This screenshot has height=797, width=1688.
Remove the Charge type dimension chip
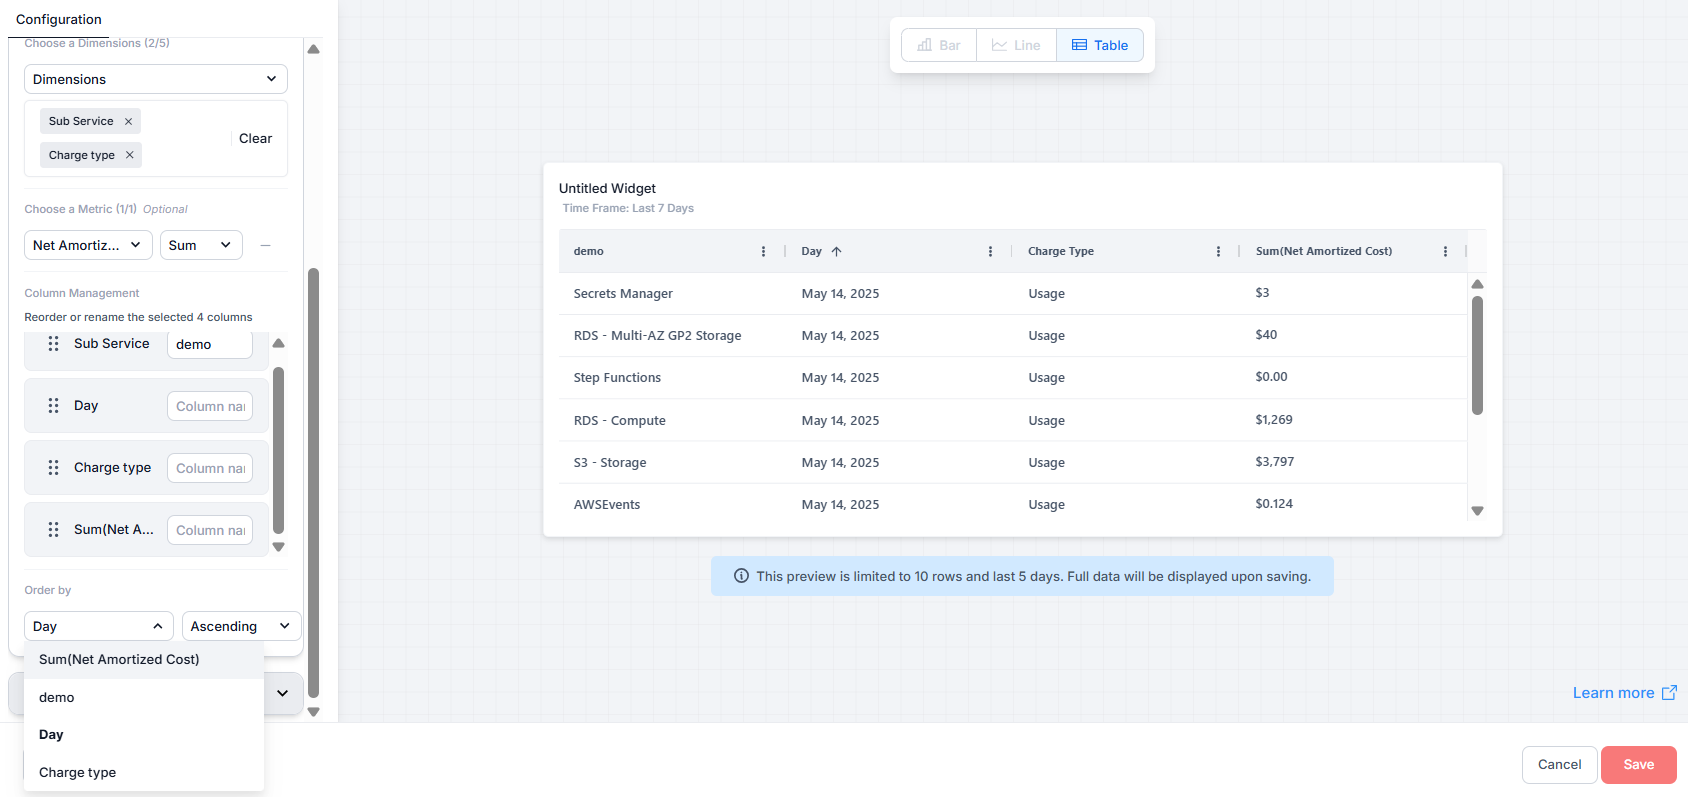pos(129,155)
